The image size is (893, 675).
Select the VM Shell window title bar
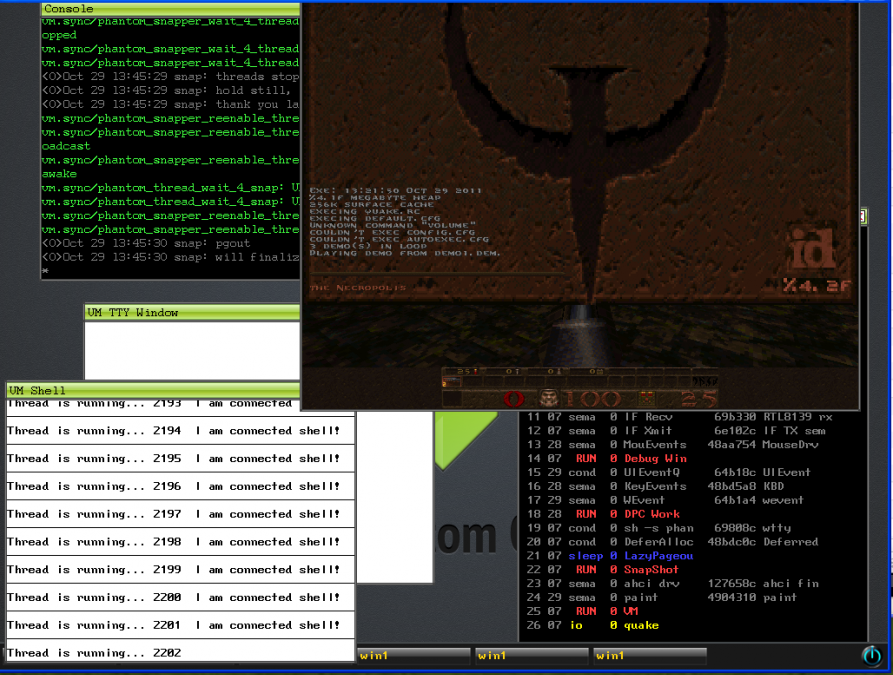point(153,390)
